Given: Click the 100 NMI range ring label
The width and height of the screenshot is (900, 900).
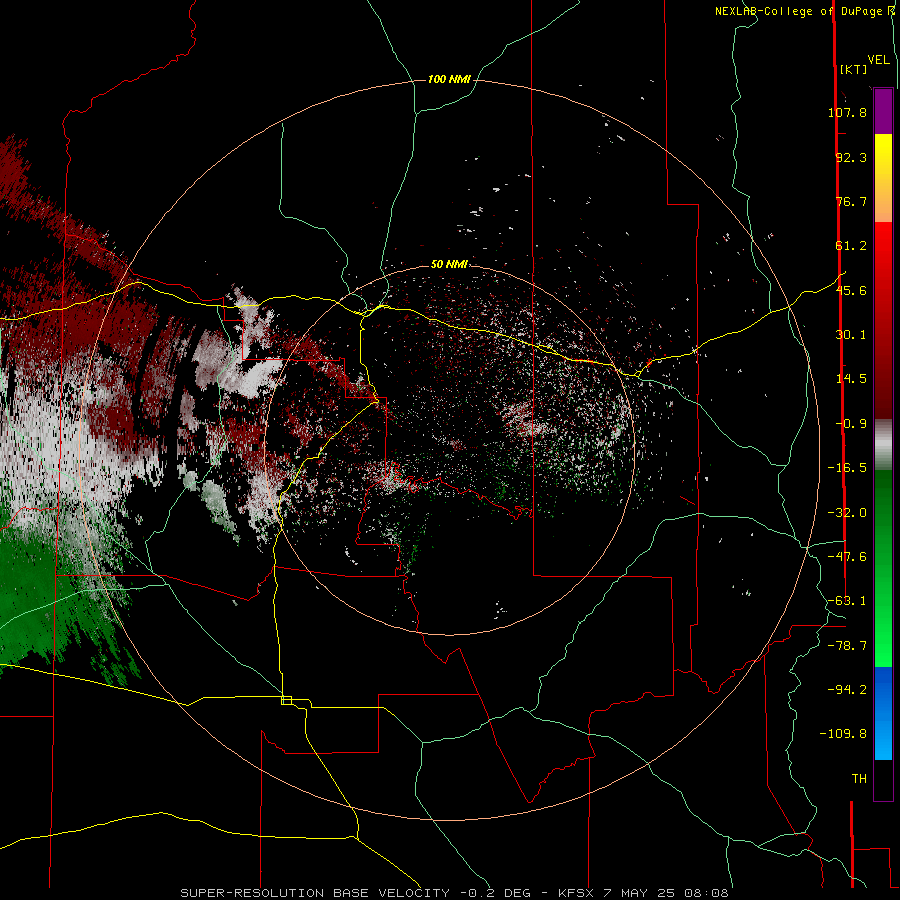Looking at the screenshot, I should point(449,79).
